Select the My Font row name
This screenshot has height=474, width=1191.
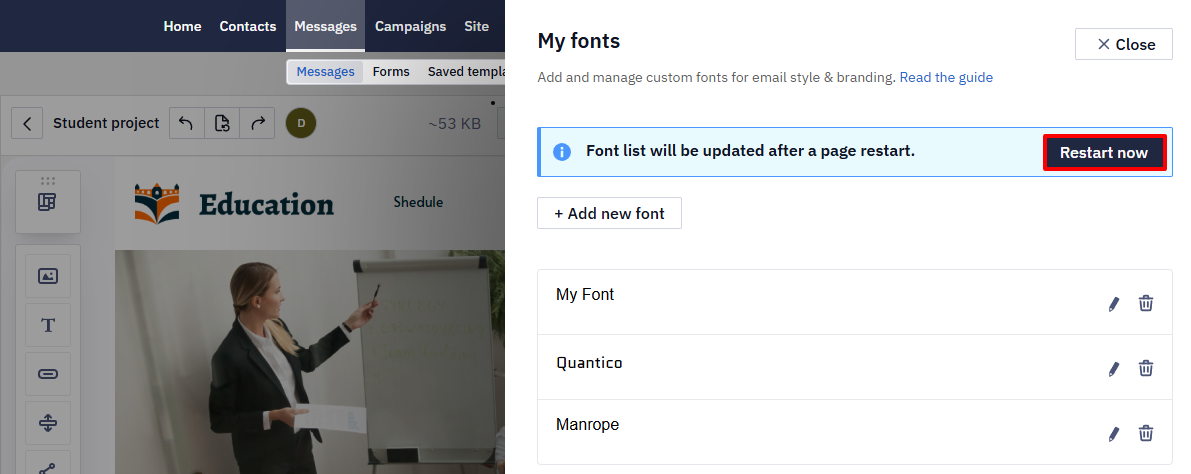tap(585, 294)
